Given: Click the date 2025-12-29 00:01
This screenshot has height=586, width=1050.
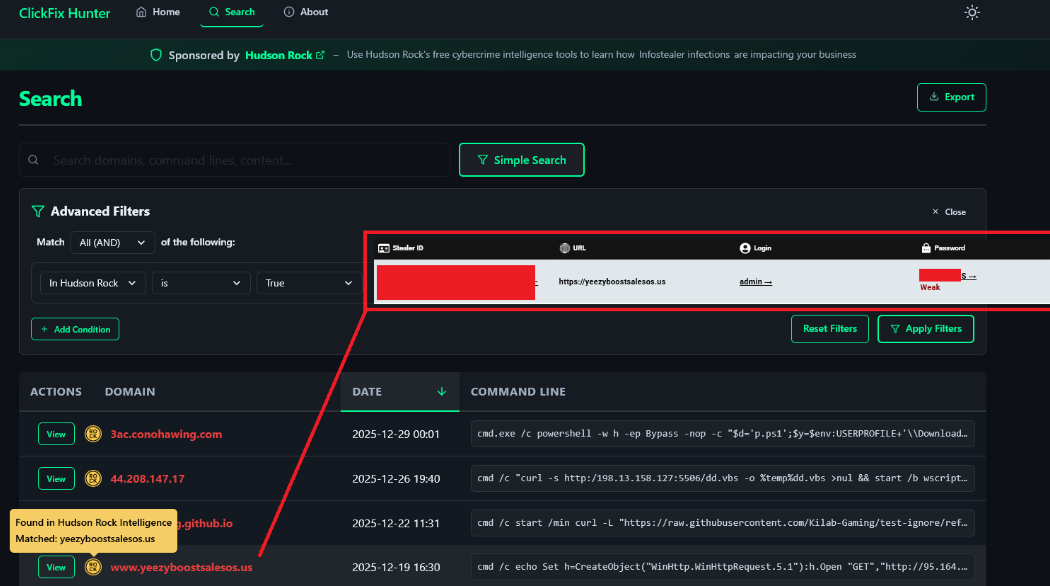Looking at the screenshot, I should click(x=396, y=434).
